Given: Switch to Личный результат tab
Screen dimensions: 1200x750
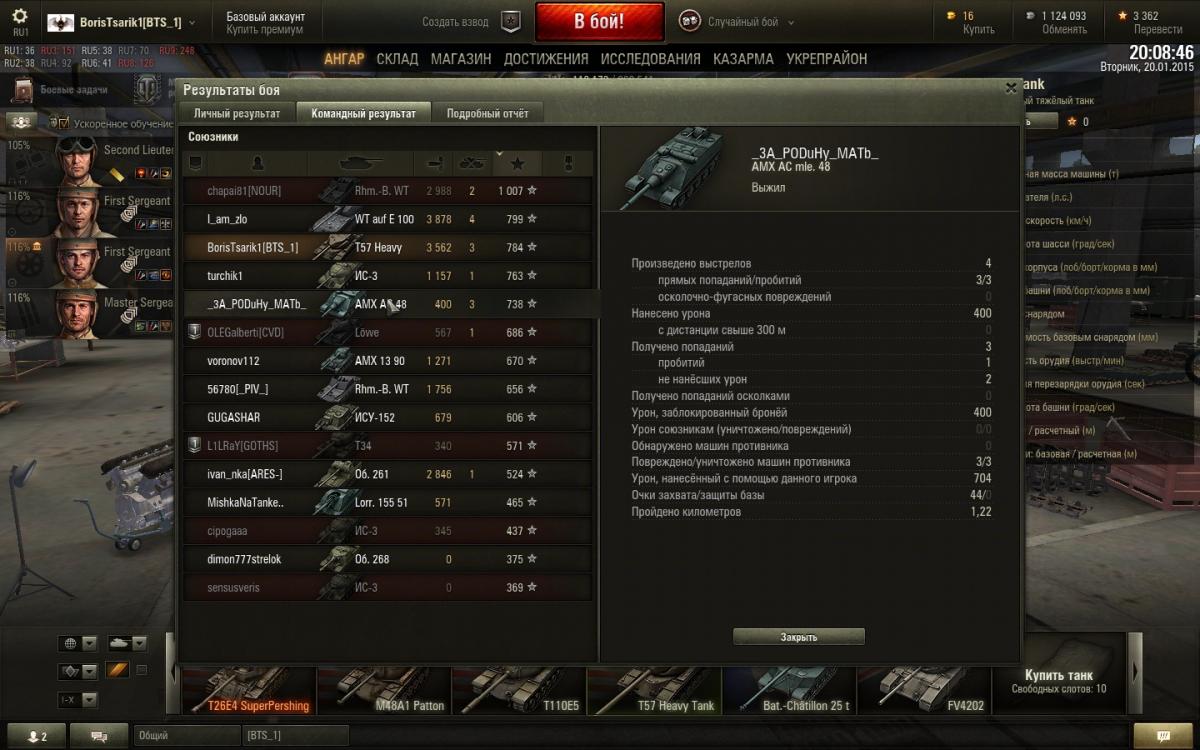Looking at the screenshot, I should point(237,113).
